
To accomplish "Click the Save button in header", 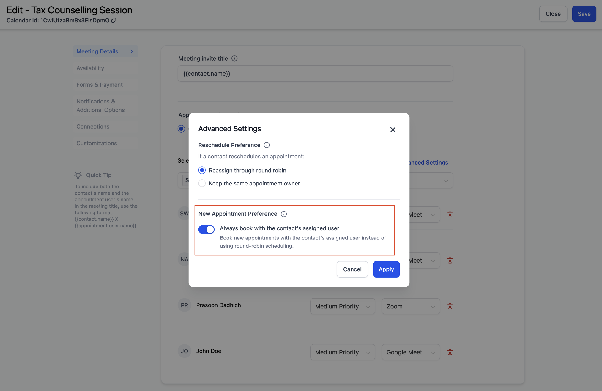I will click(584, 14).
